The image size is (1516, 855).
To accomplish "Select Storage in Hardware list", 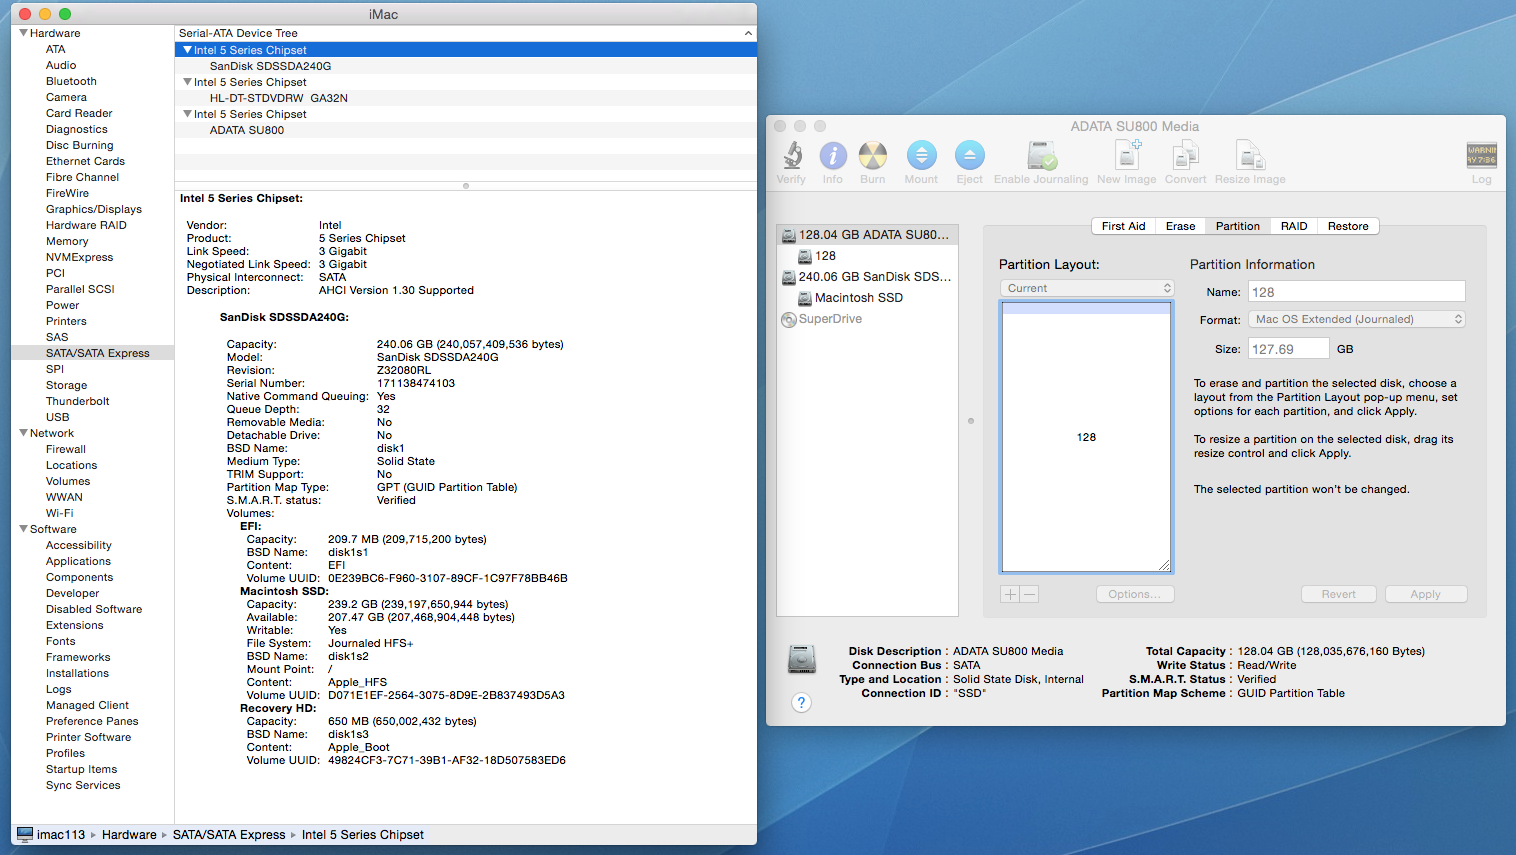I will click(x=67, y=385).
